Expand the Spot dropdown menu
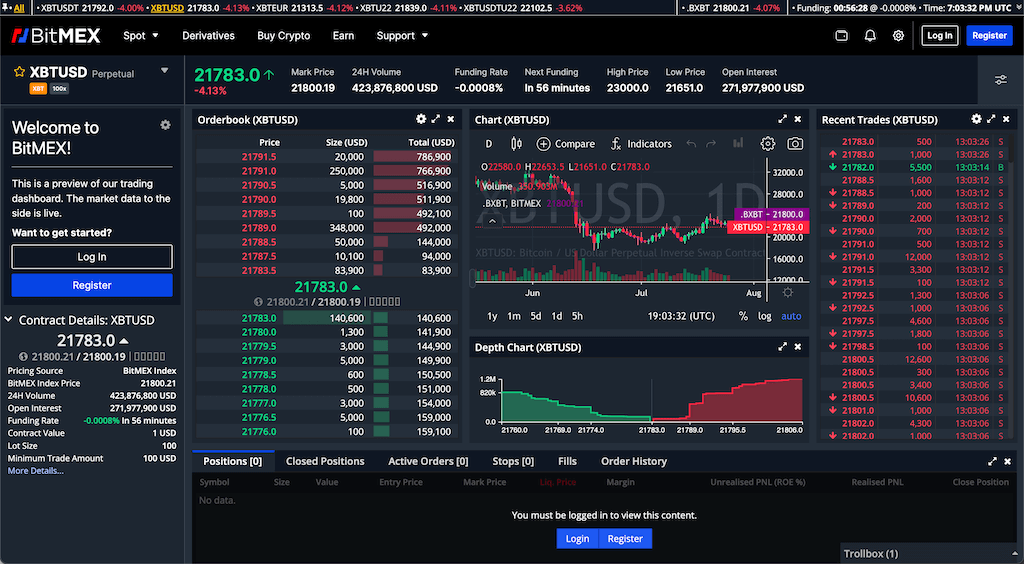 (139, 36)
